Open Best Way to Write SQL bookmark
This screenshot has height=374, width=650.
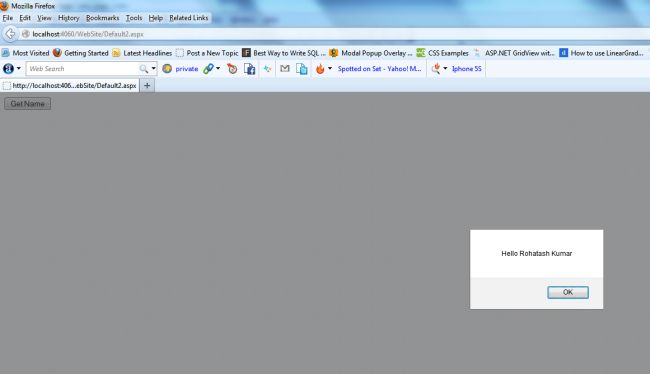click(284, 53)
